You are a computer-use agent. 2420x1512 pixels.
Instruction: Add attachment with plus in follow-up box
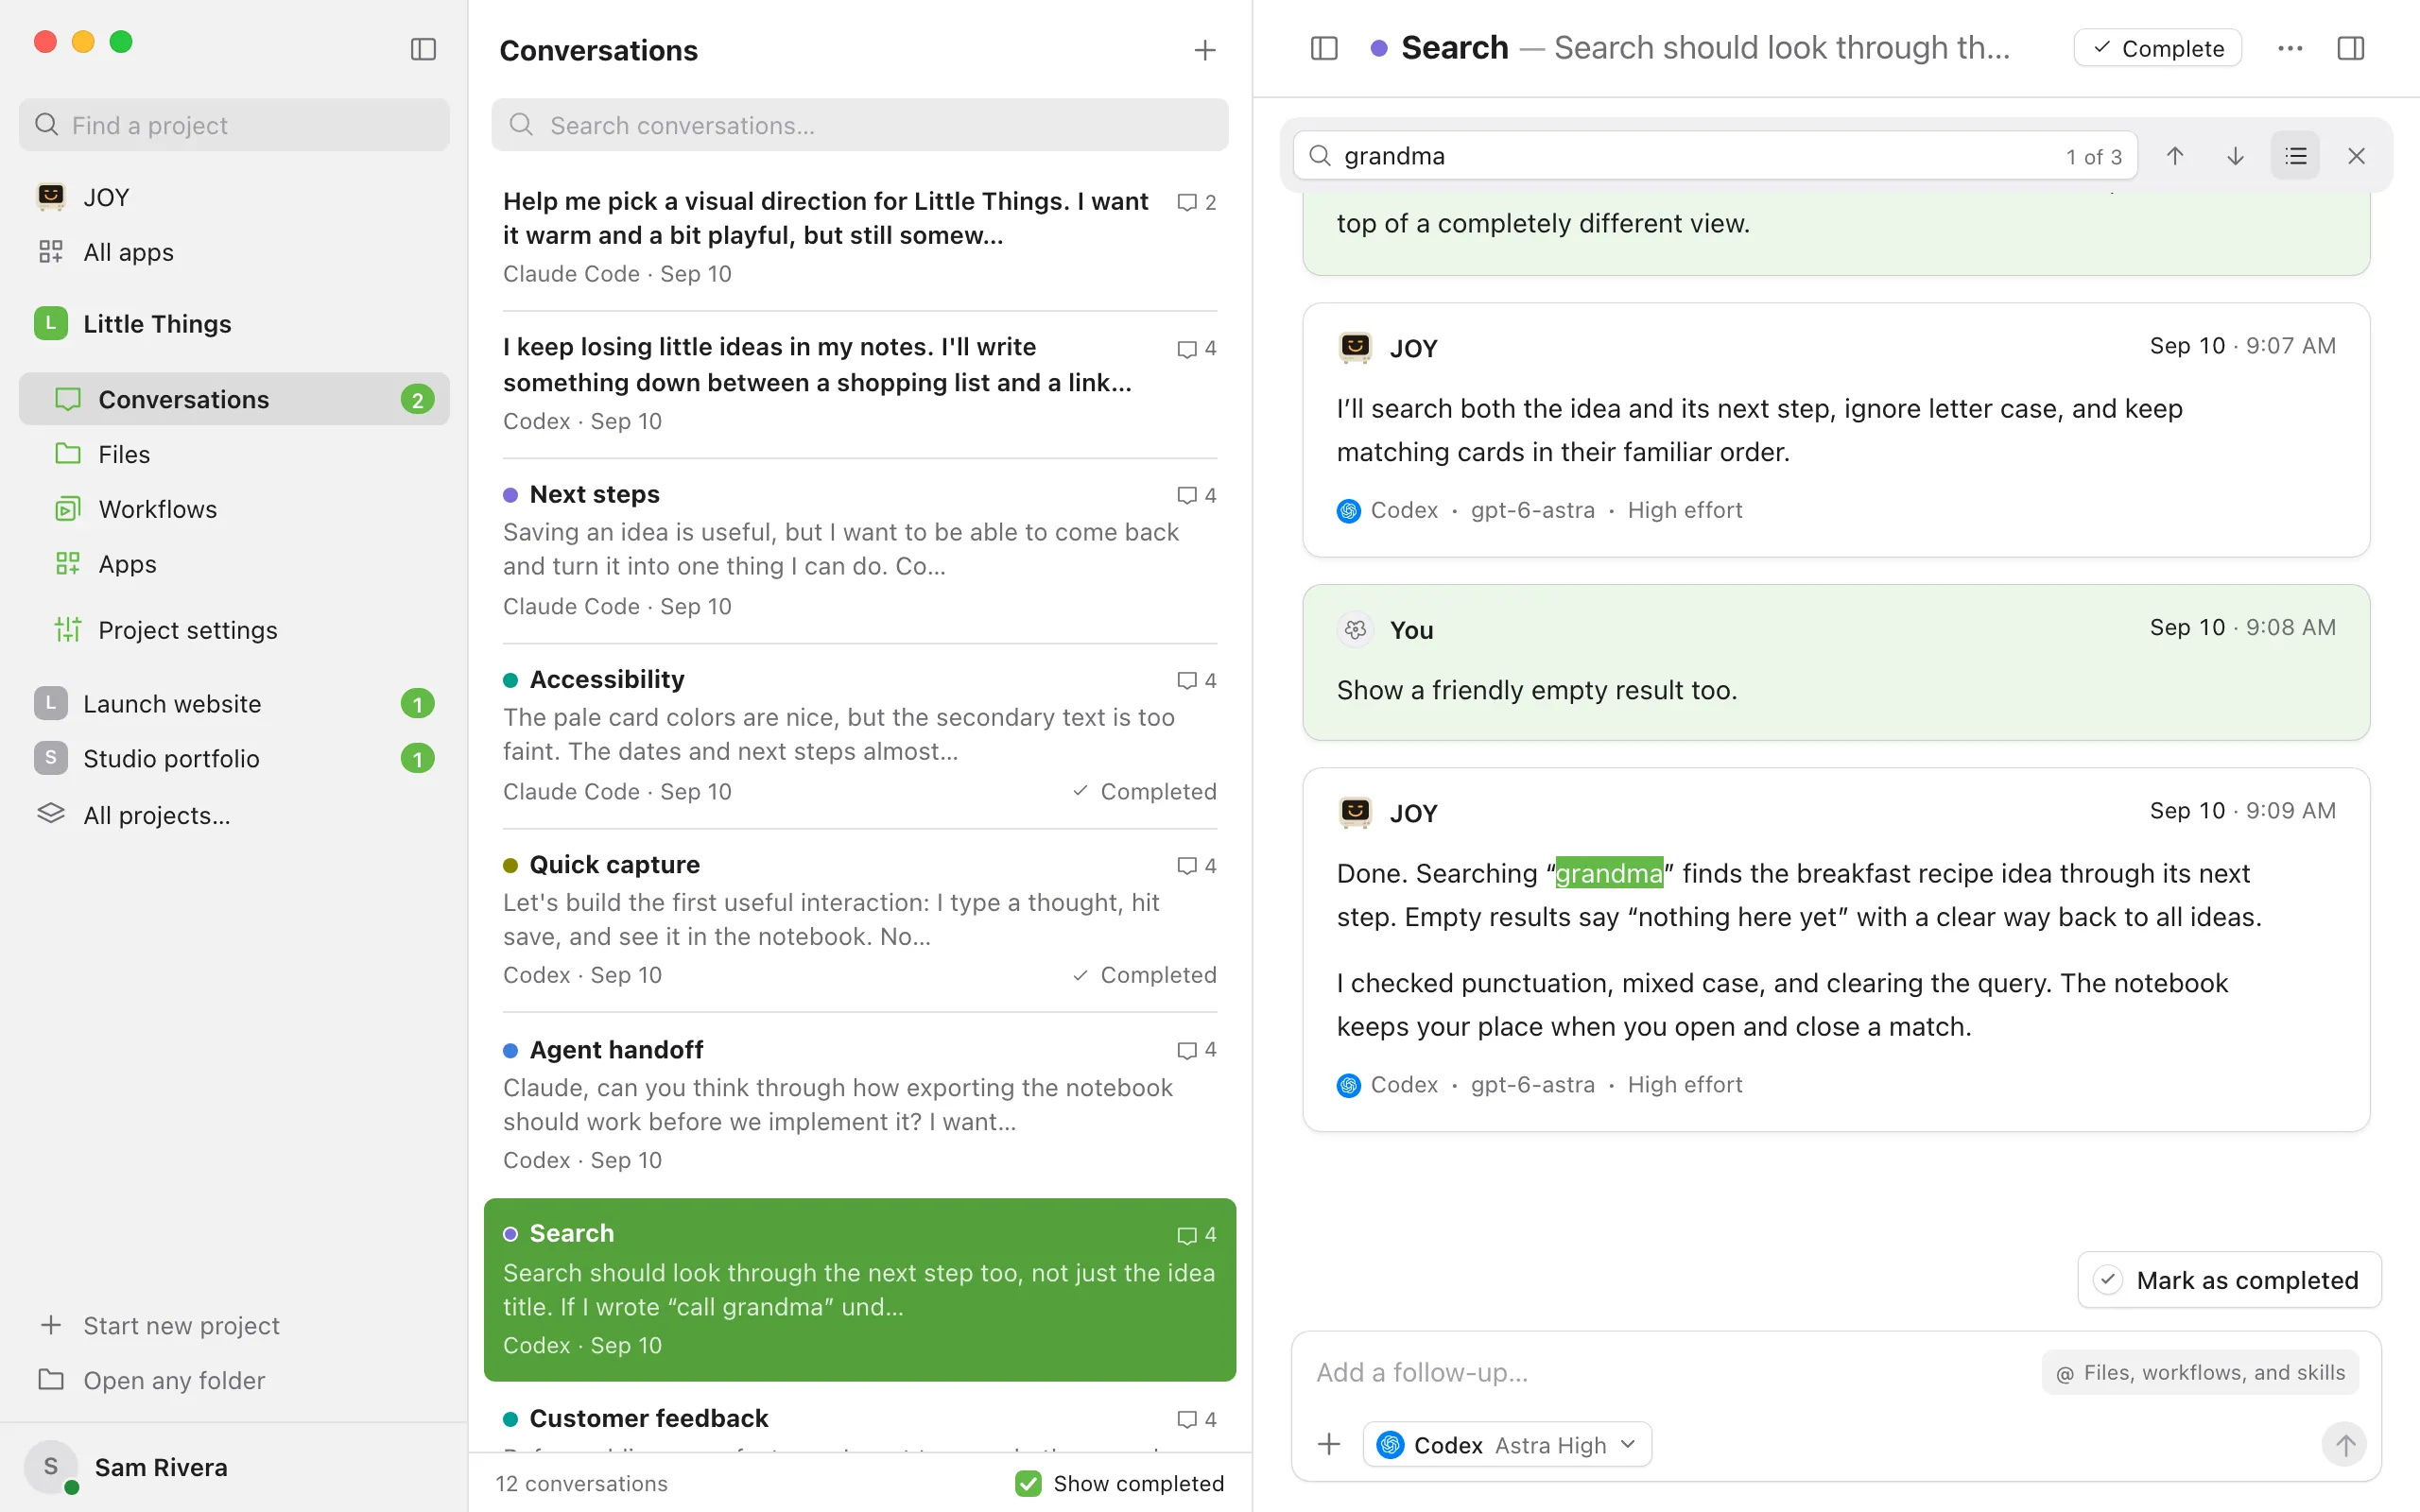tap(1329, 1444)
